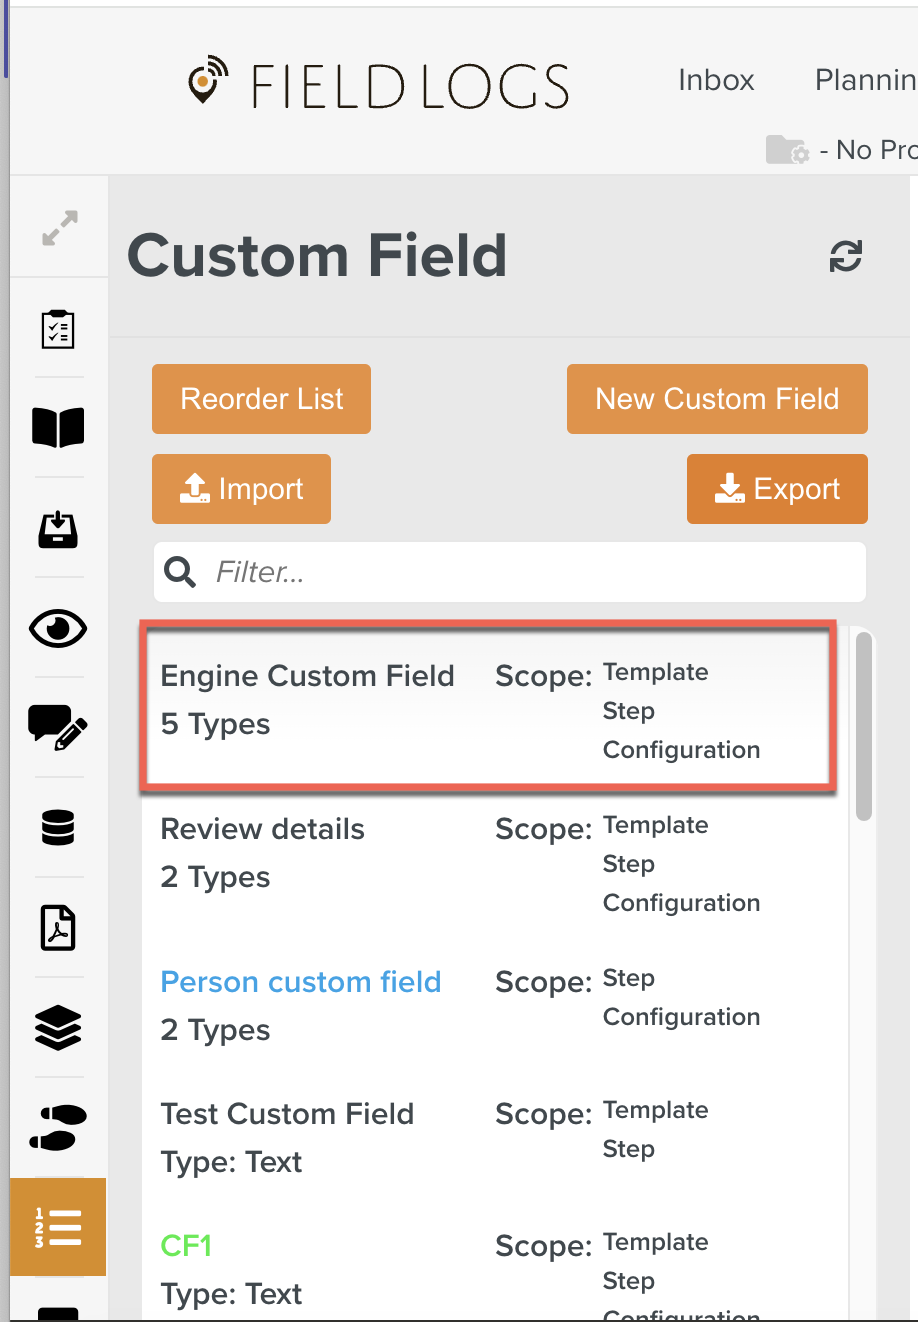Select the numbered list sidebar icon
This screenshot has height=1322, width=918.
click(58, 1227)
